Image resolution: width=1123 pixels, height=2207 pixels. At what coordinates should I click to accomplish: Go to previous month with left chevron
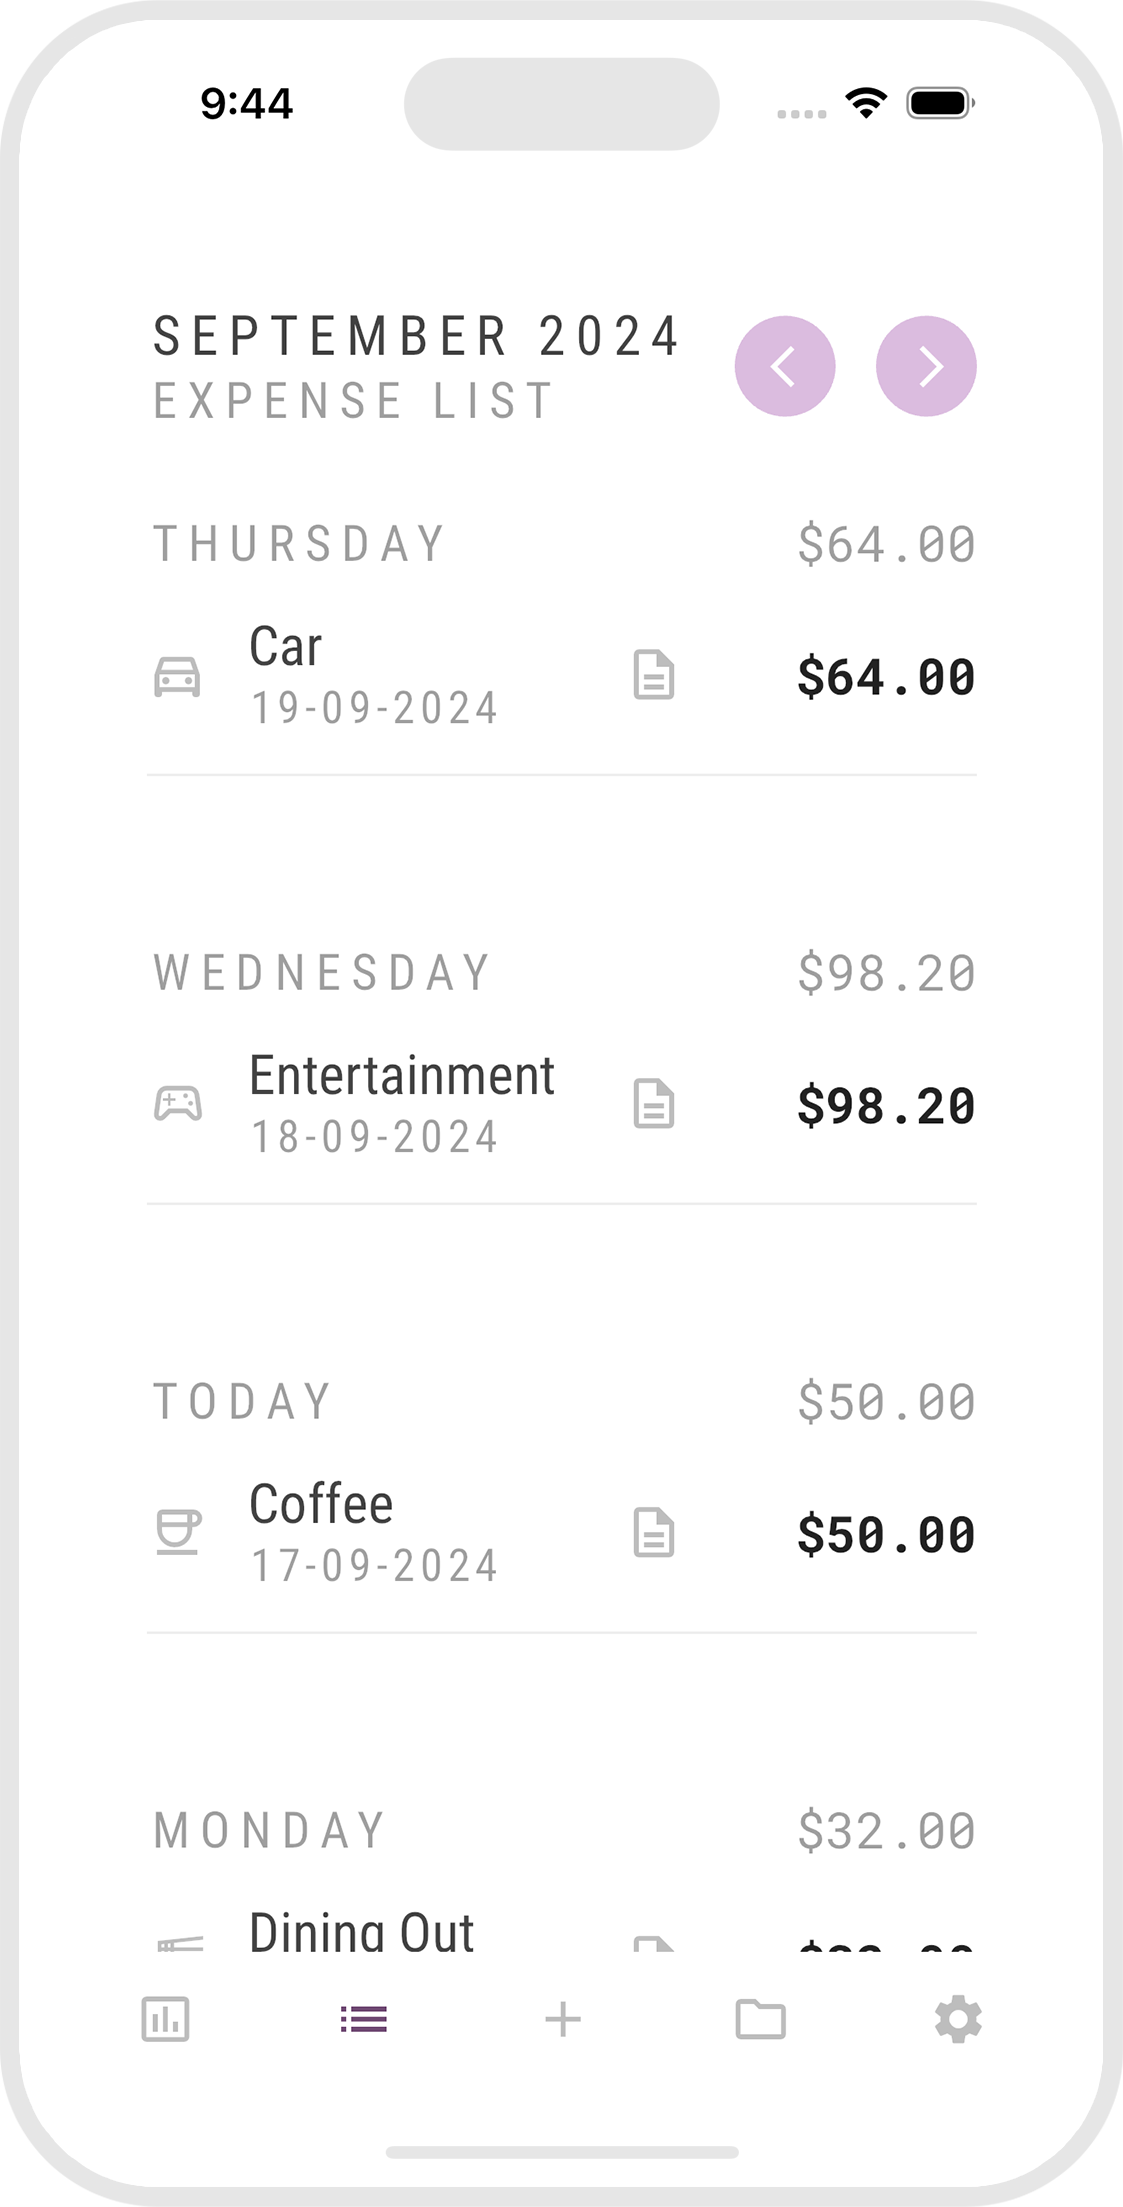785,366
